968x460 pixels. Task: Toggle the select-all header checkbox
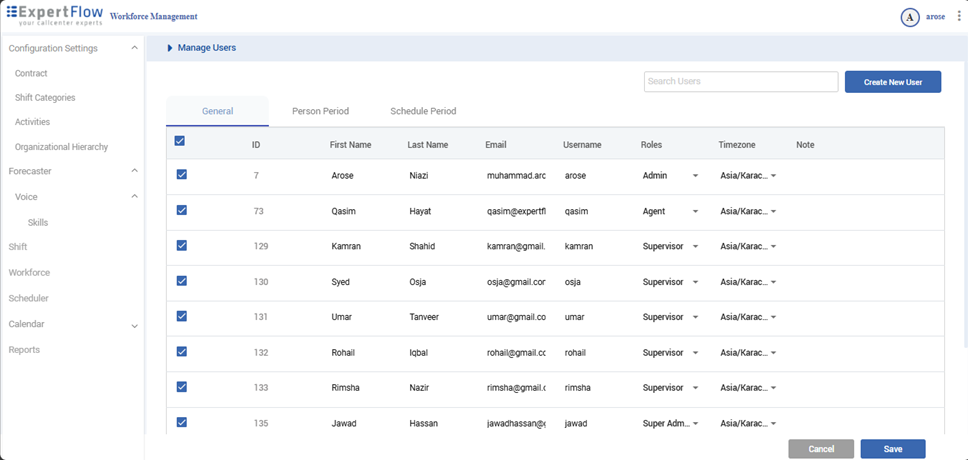tap(180, 142)
